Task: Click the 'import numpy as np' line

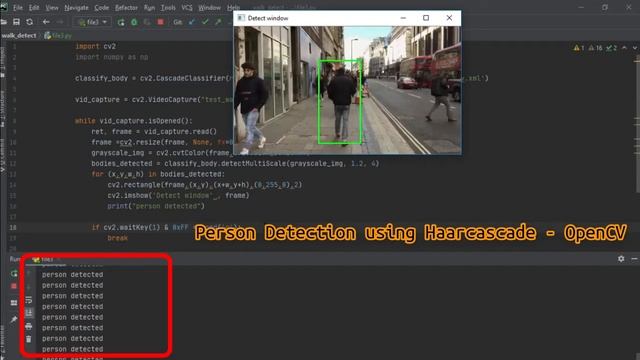Action: click(111, 57)
